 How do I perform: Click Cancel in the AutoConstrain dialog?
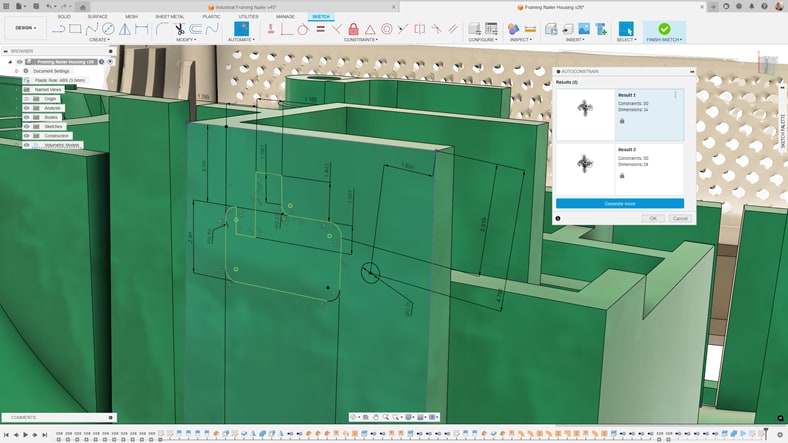point(679,218)
